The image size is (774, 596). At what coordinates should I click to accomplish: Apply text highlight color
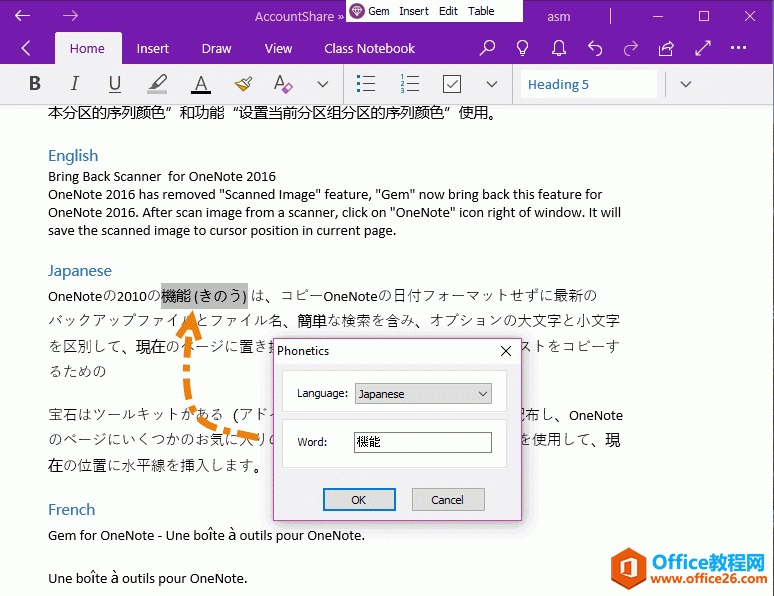click(157, 84)
